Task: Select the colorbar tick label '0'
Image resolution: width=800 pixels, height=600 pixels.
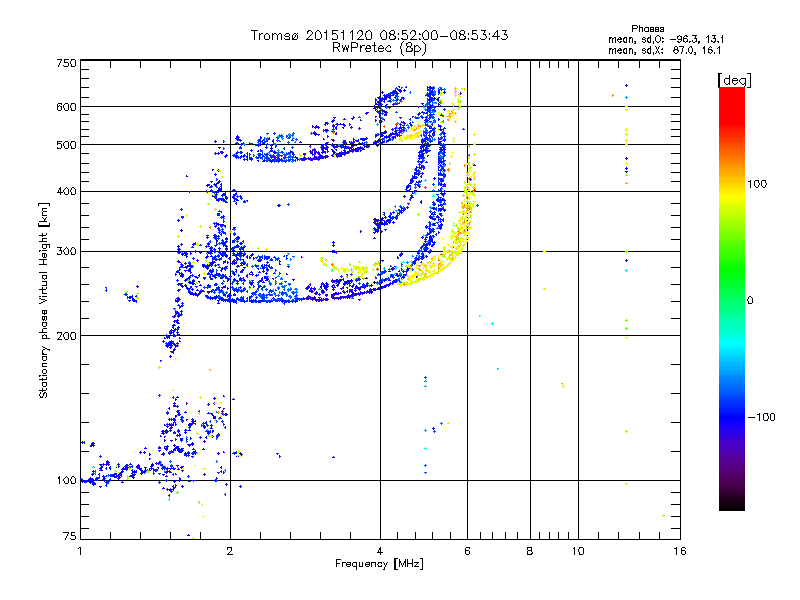Action: coord(750,301)
